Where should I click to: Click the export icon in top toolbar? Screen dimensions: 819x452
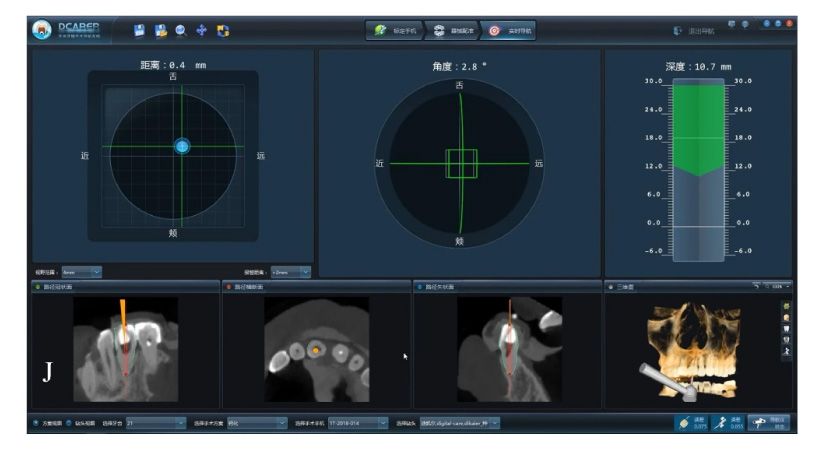(223, 30)
